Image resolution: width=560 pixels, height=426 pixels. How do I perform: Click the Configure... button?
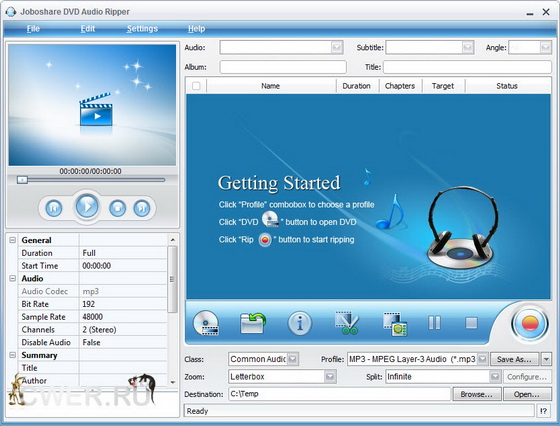coord(527,377)
